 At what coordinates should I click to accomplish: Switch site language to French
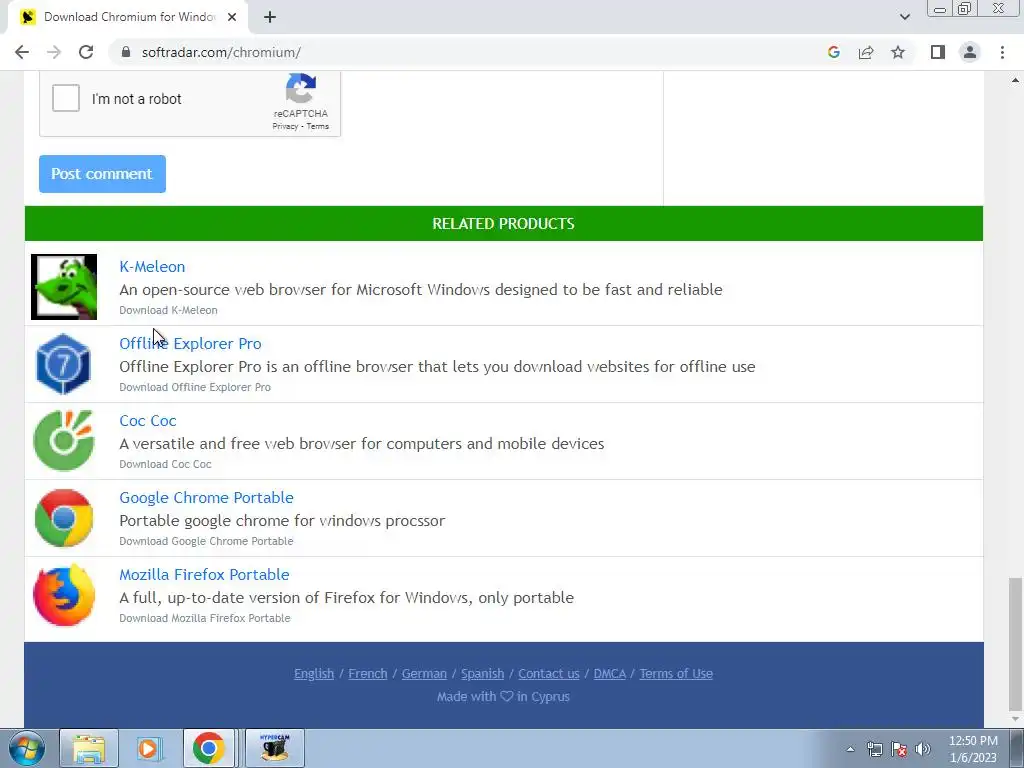[x=368, y=673]
